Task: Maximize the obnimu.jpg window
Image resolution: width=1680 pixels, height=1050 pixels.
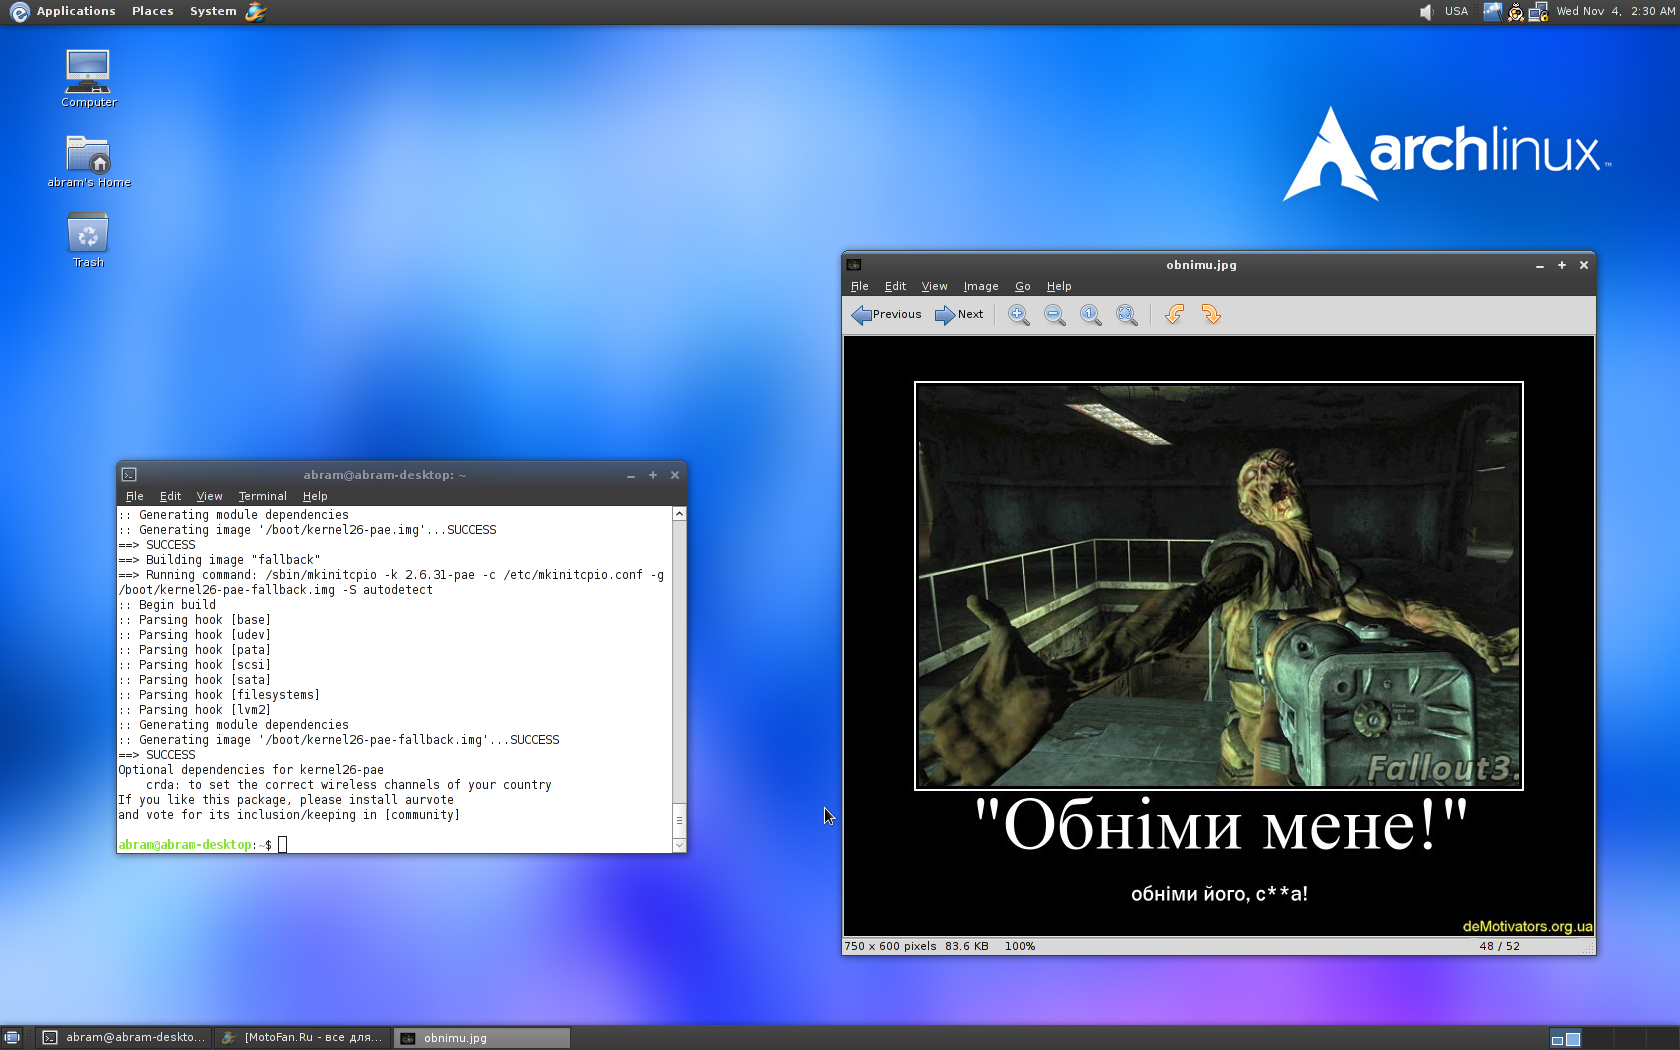Action: pyautogui.click(x=1562, y=265)
